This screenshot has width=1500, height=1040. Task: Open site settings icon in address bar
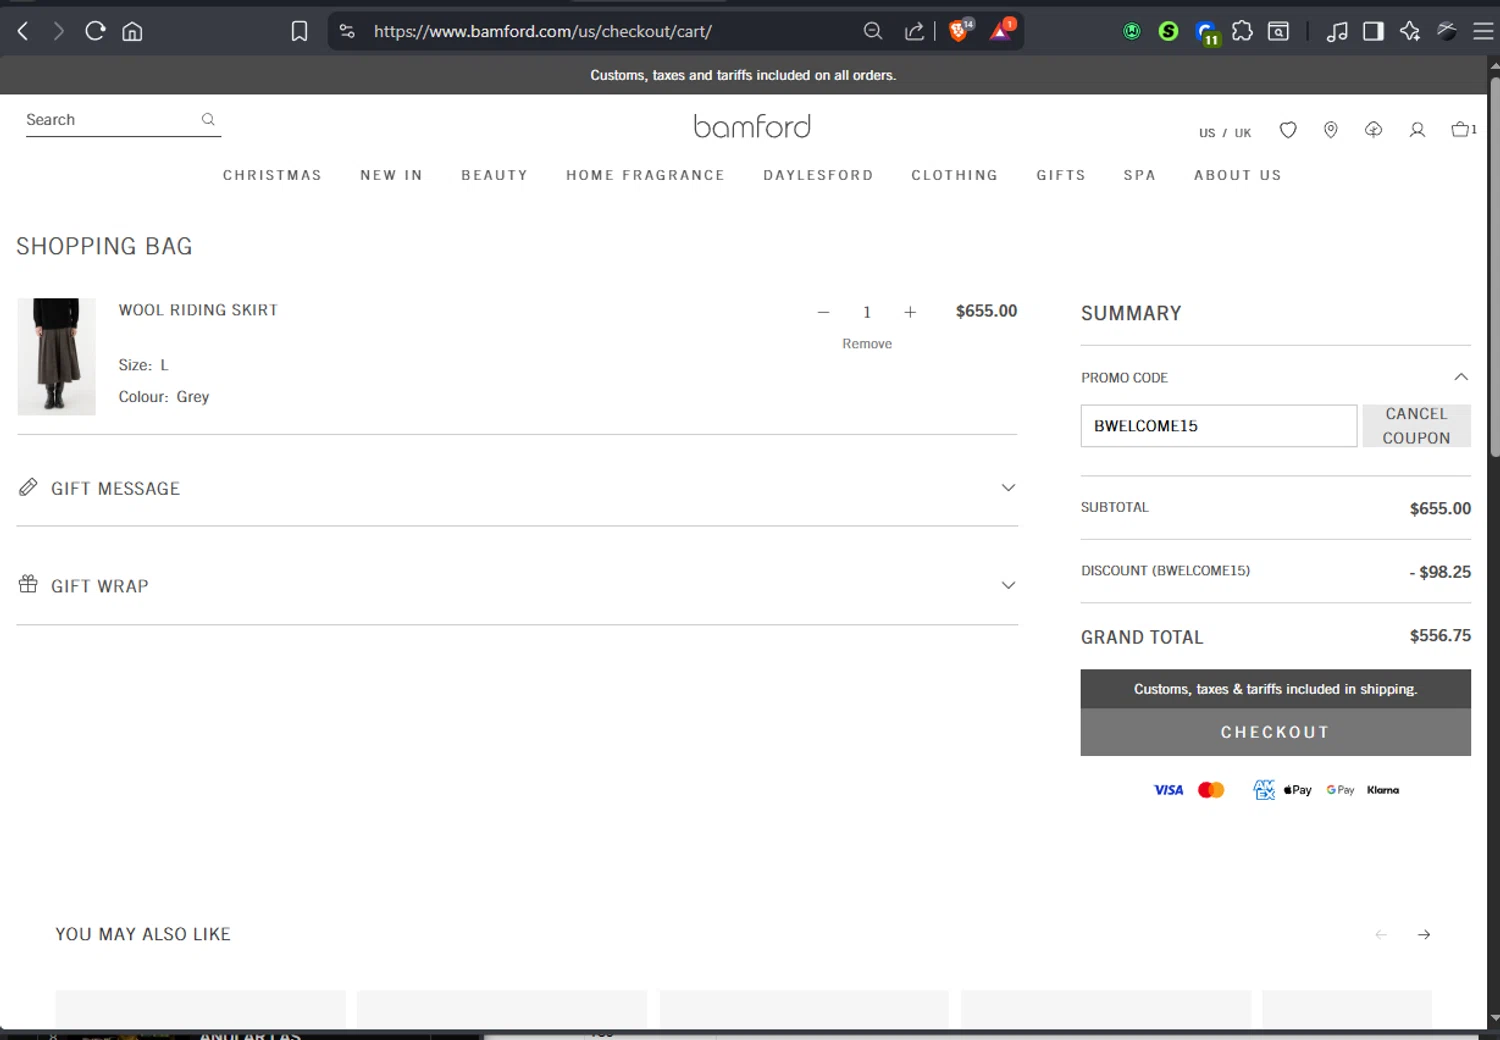point(347,31)
